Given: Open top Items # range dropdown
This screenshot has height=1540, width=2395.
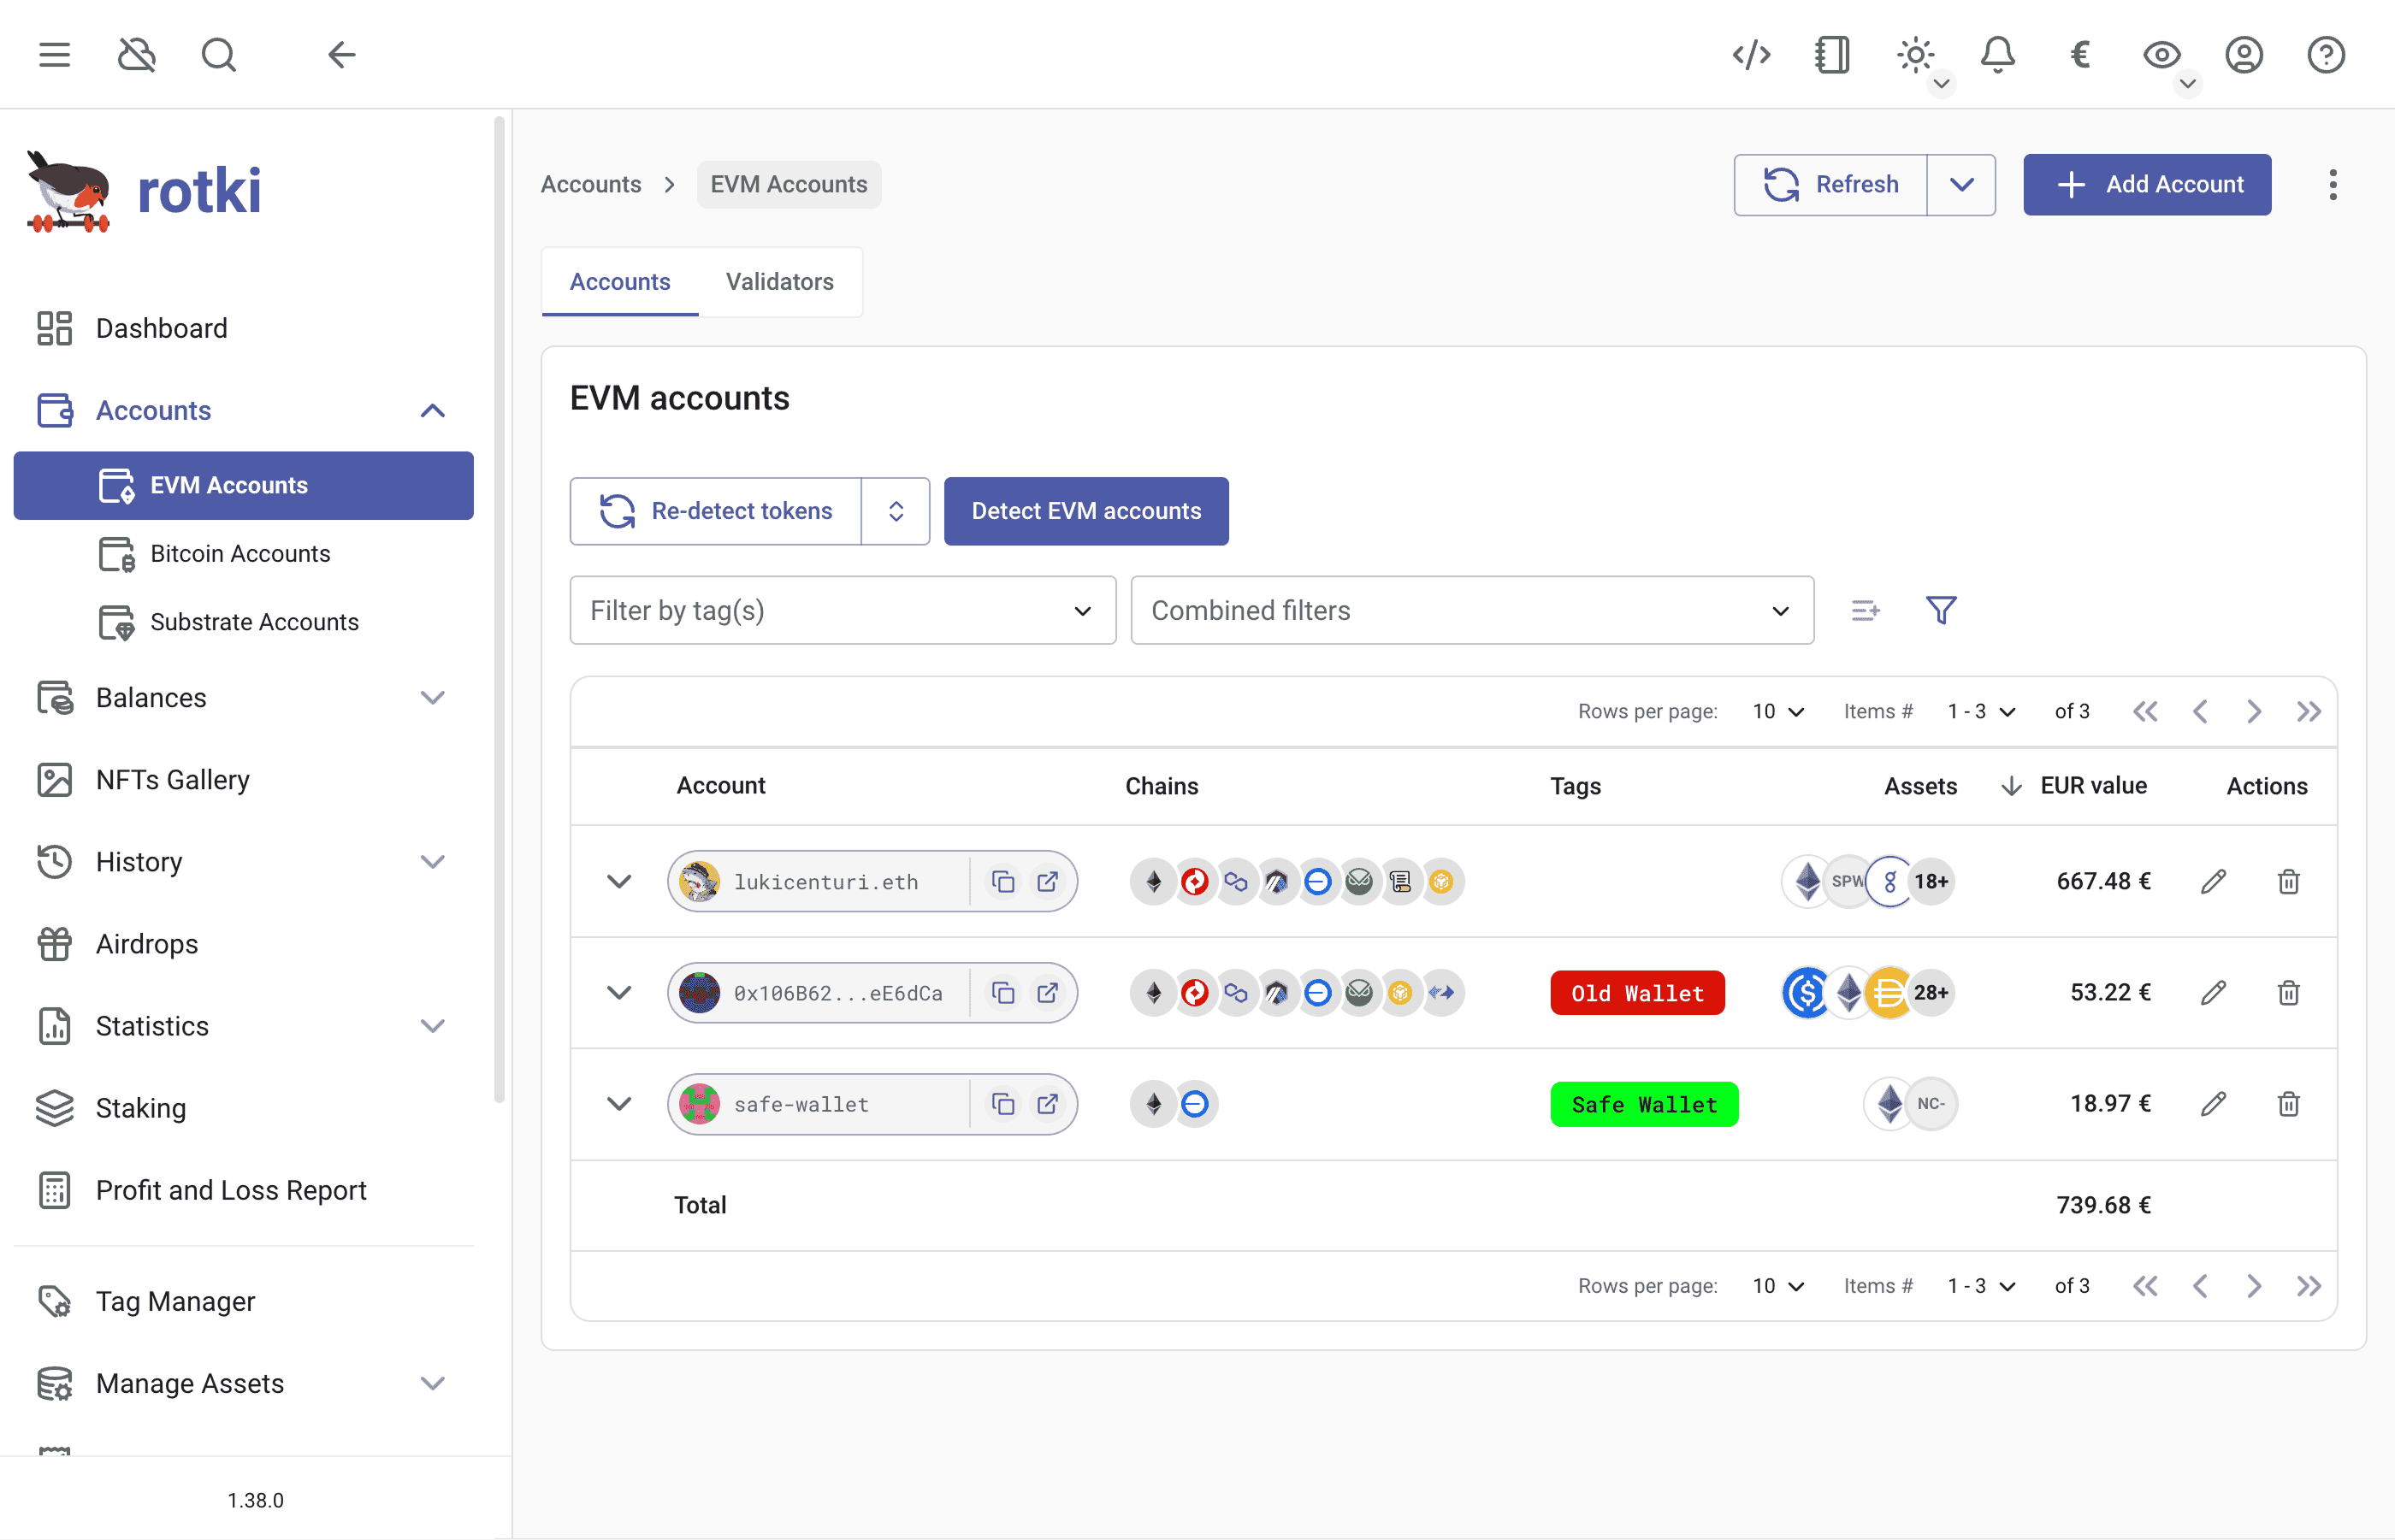Looking at the screenshot, I should click(x=1981, y=712).
